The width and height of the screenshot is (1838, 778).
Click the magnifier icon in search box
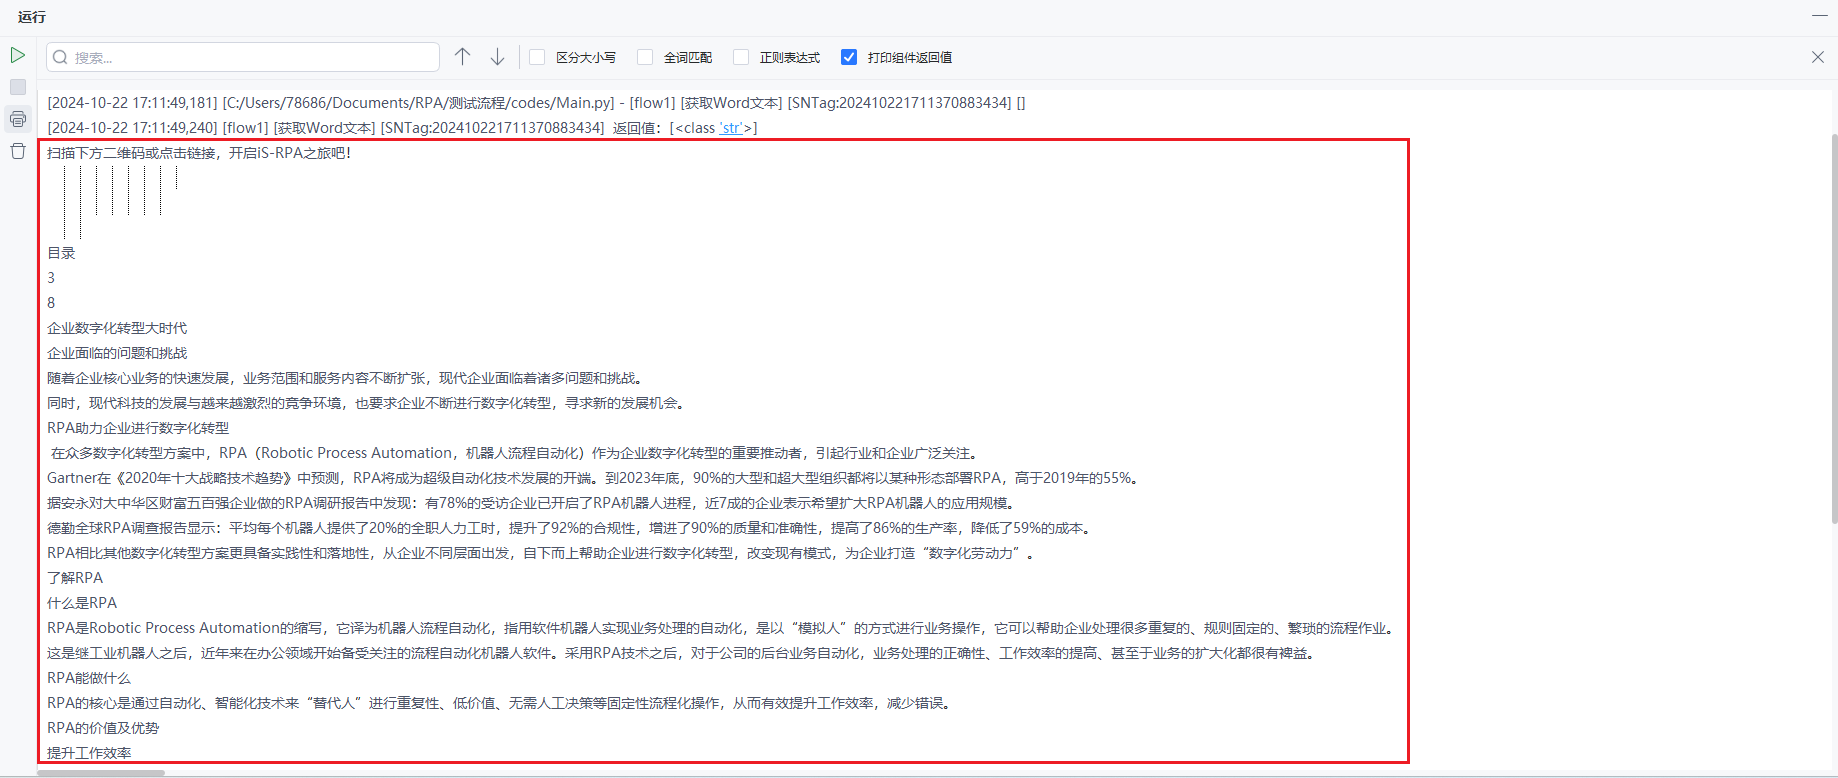click(x=60, y=58)
